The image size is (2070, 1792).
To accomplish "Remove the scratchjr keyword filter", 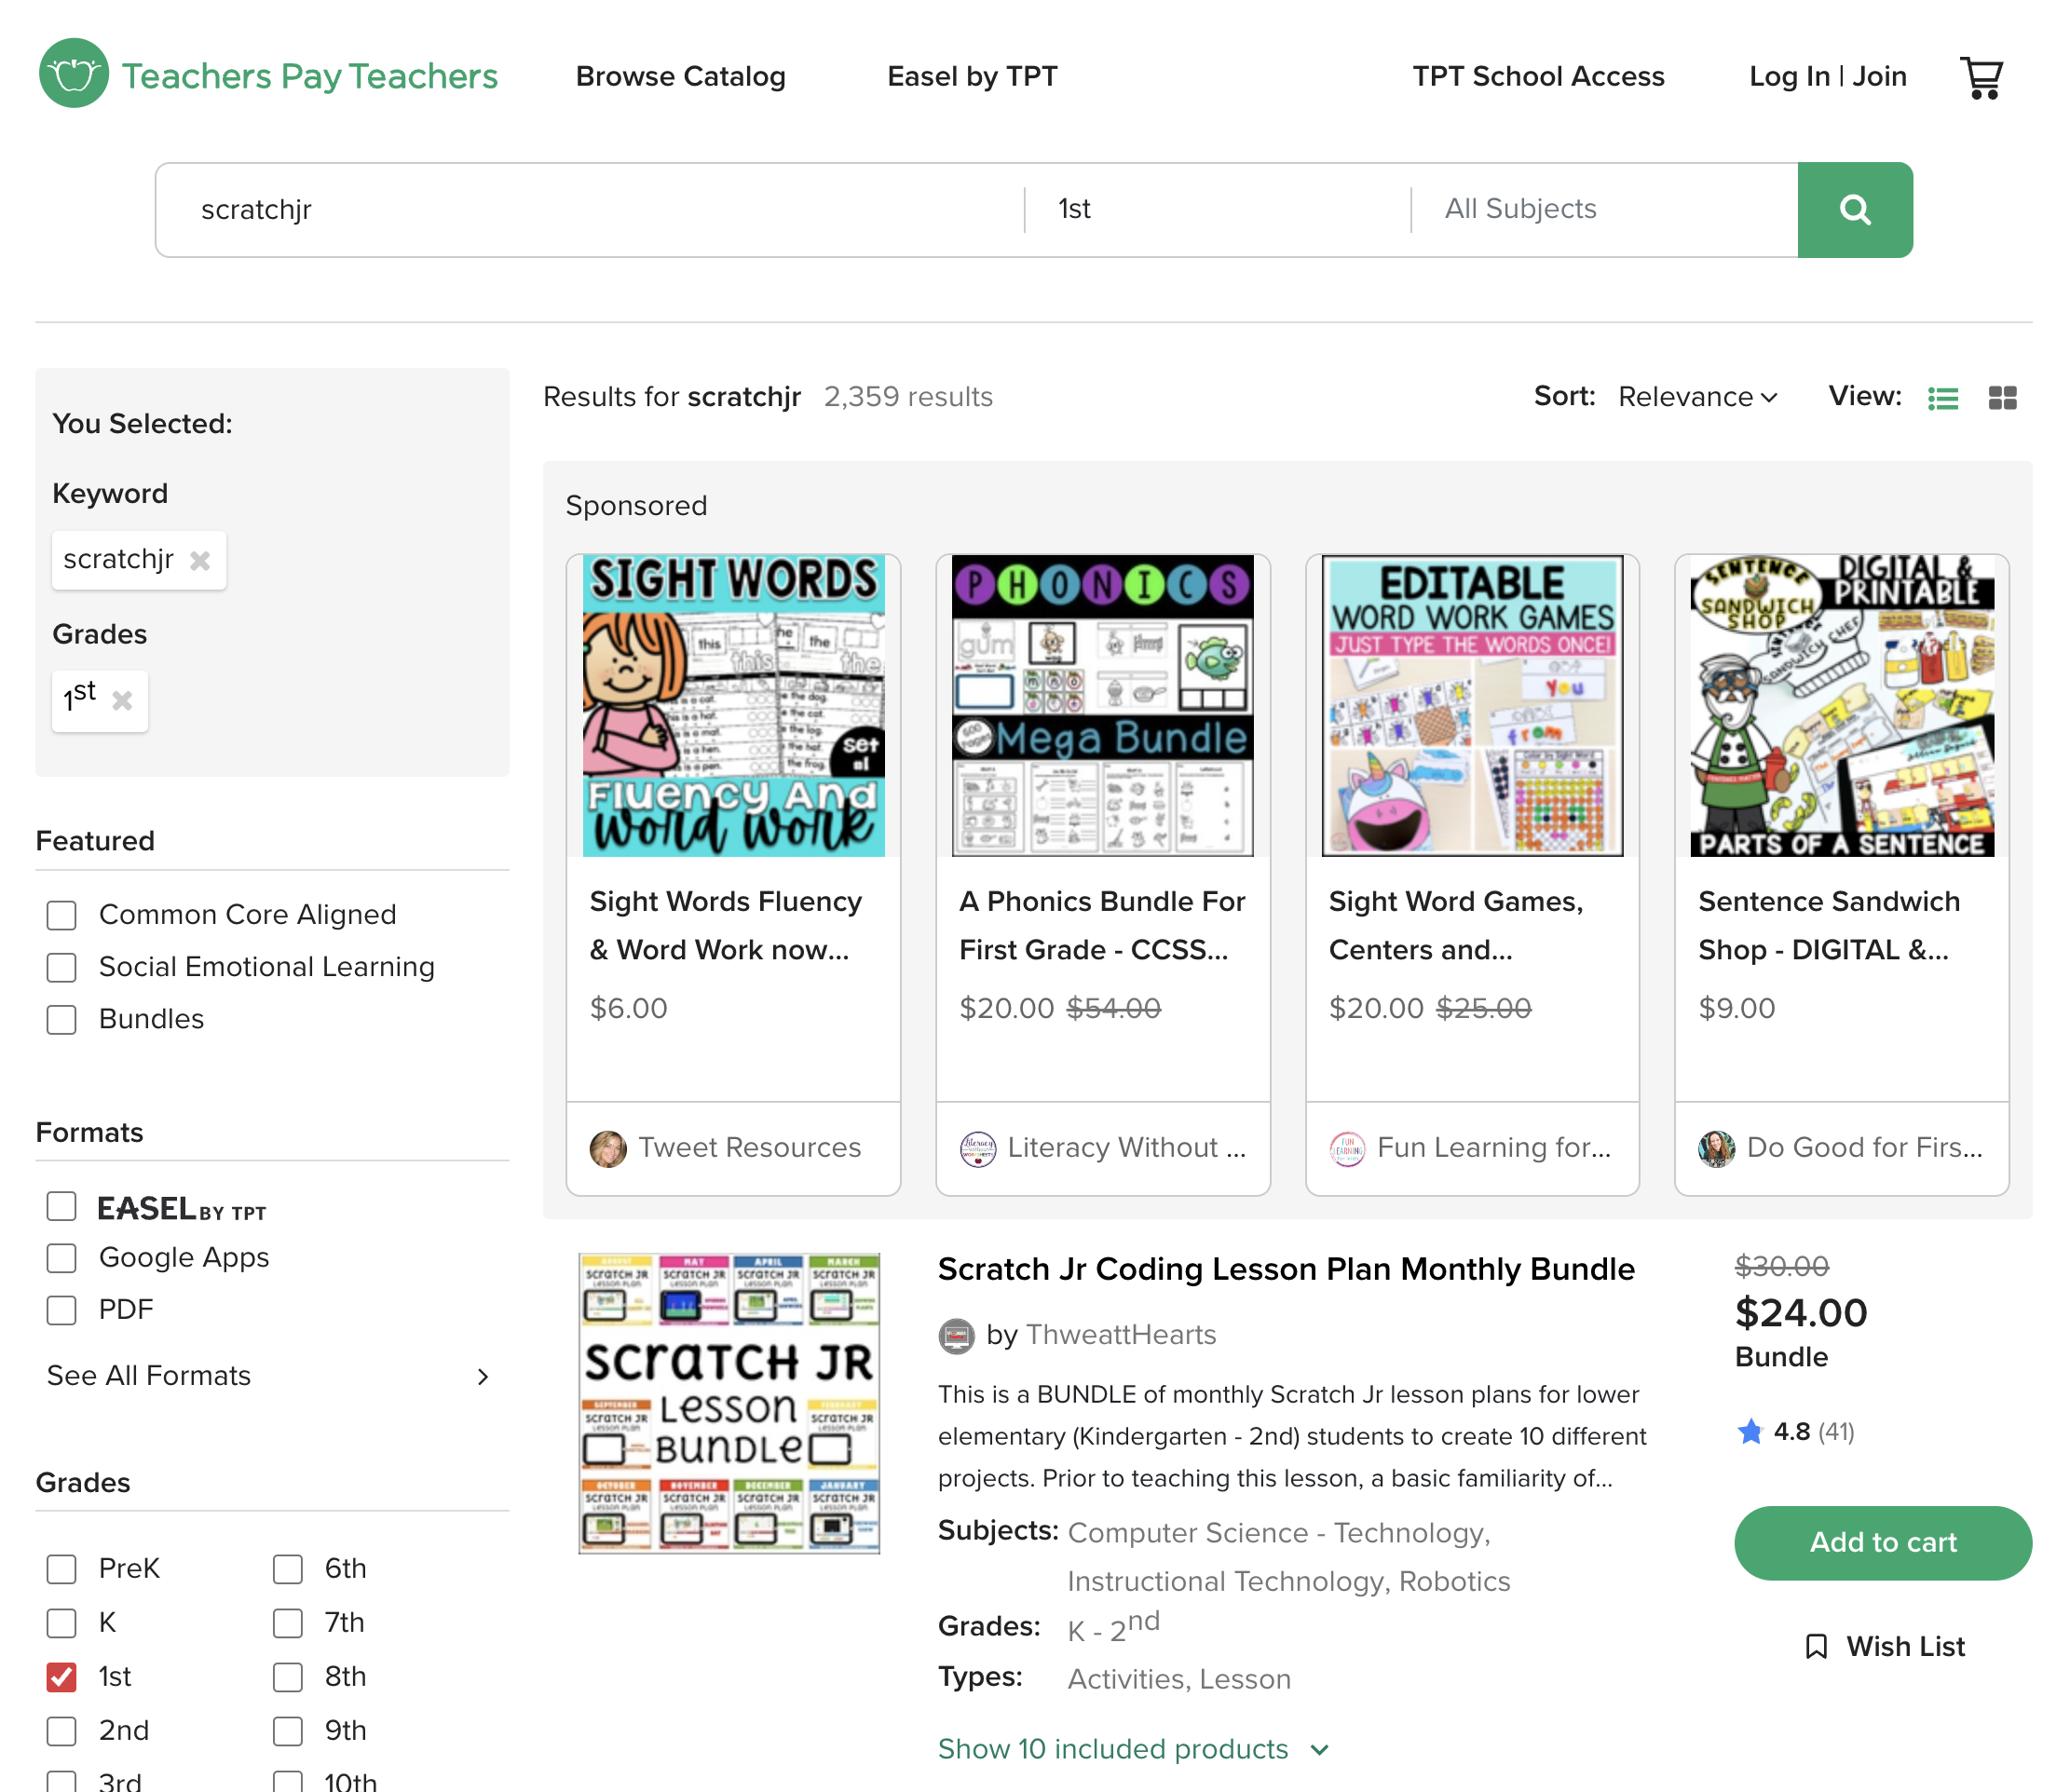I will coord(200,560).
